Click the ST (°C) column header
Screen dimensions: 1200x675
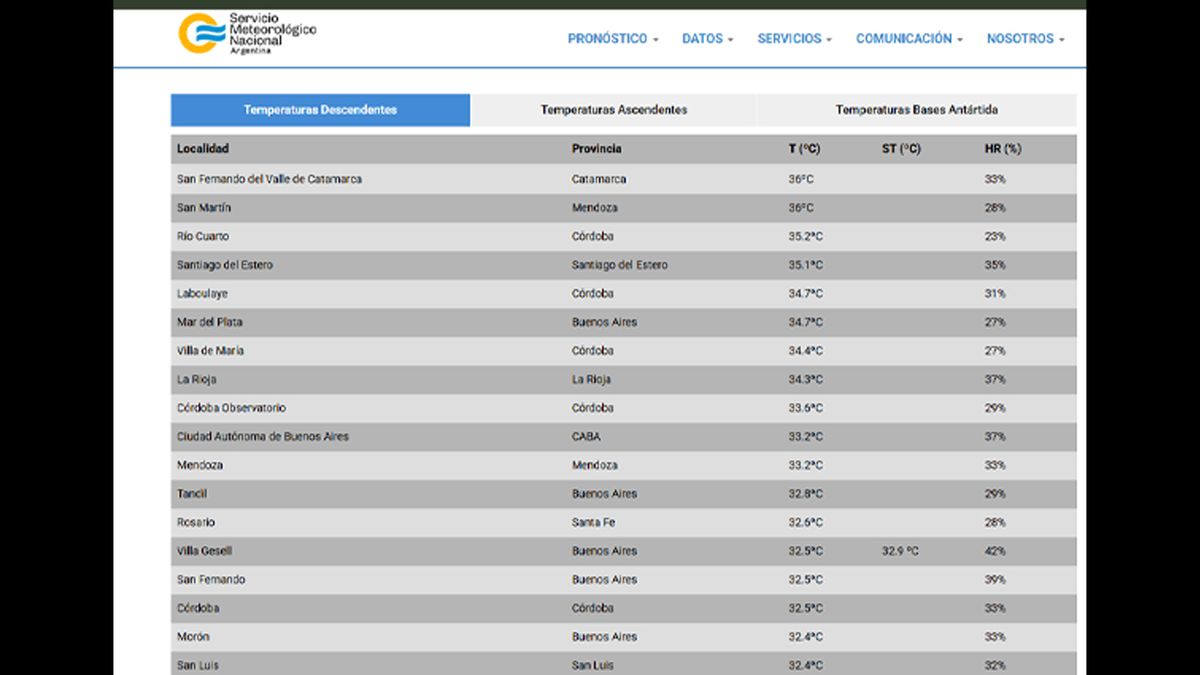[901, 149]
